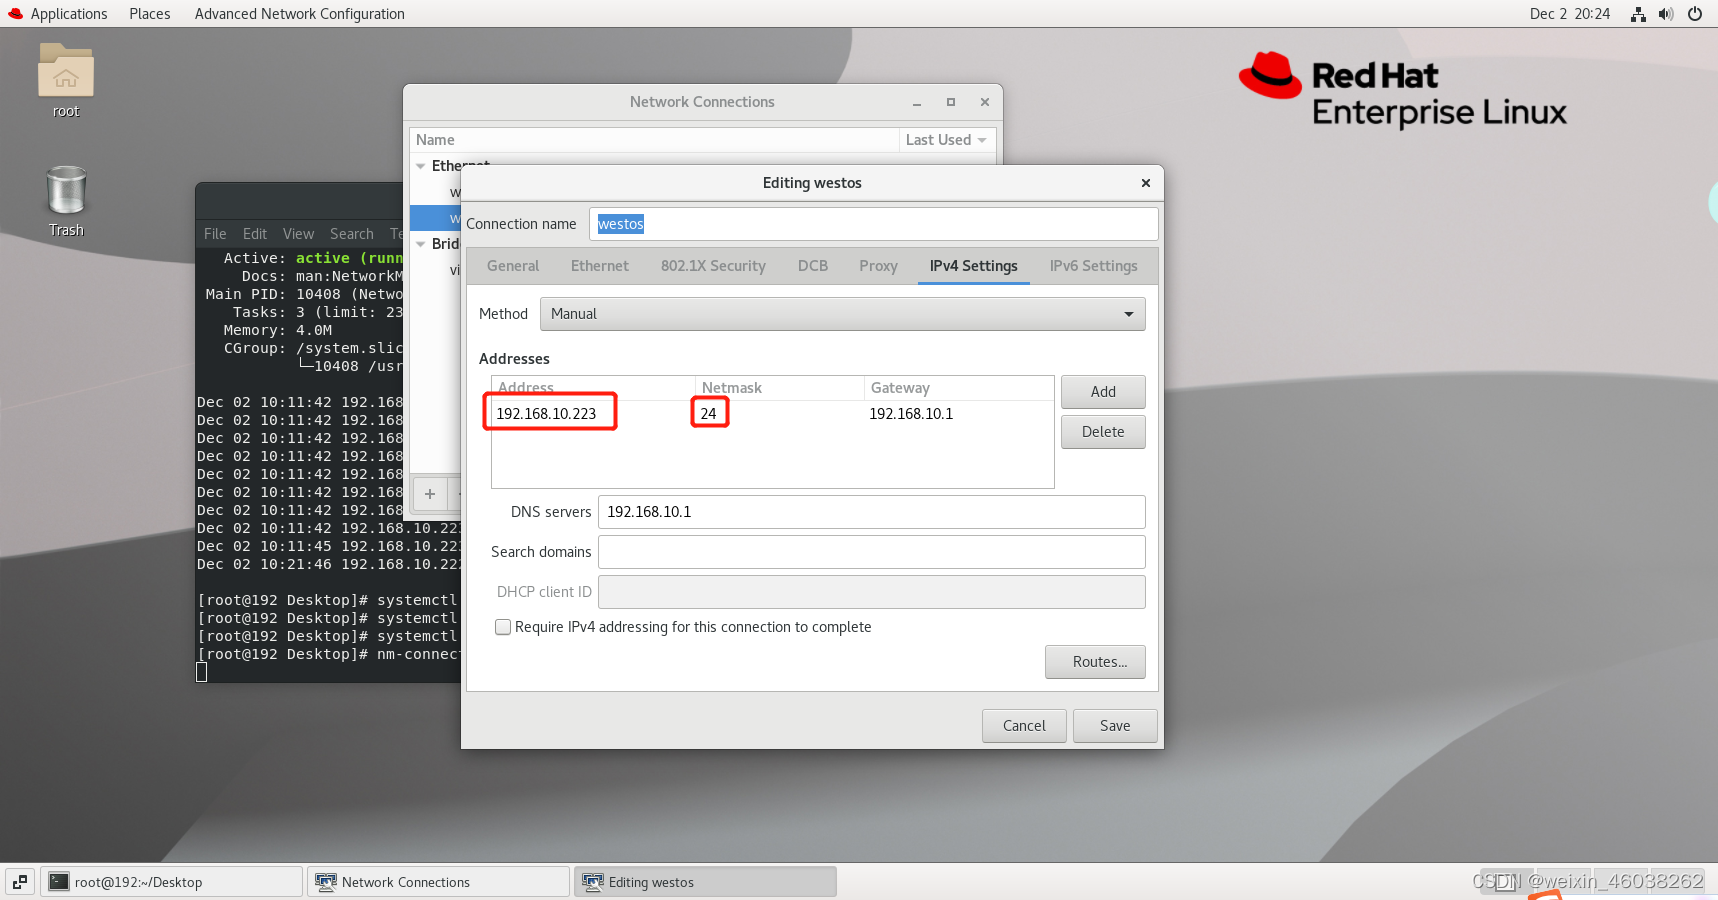
Task: Select address cell 192.168.10.223
Action: pos(546,414)
